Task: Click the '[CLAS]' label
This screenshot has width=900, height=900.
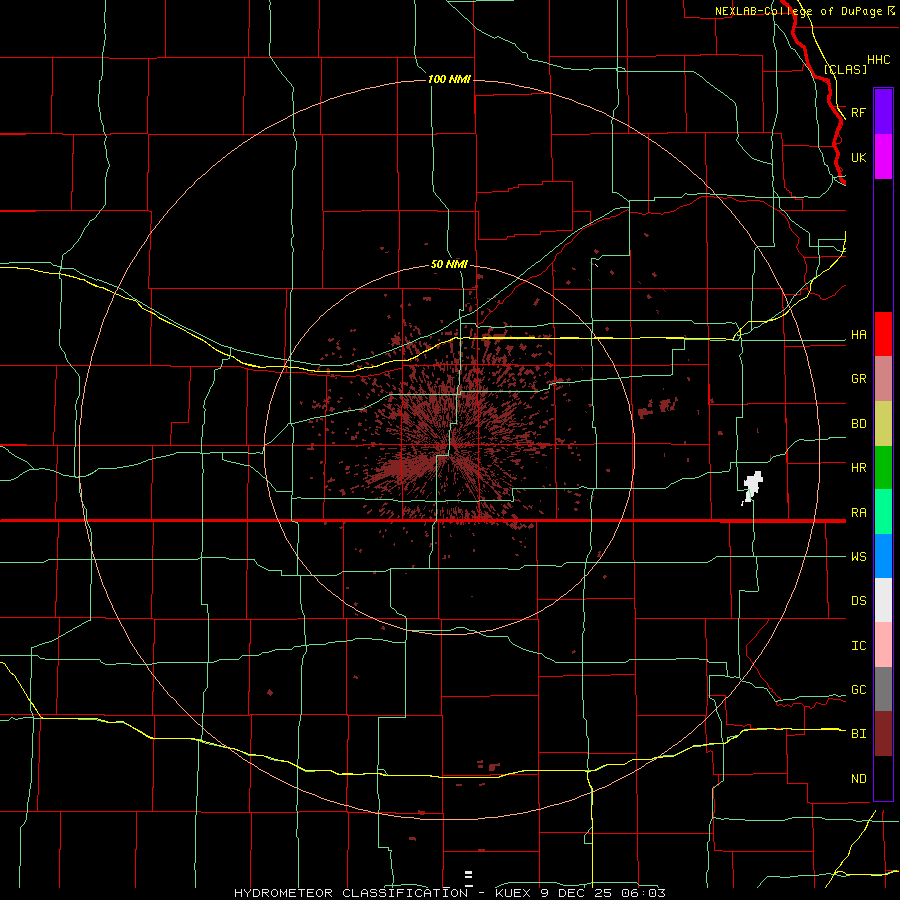Action: click(845, 69)
